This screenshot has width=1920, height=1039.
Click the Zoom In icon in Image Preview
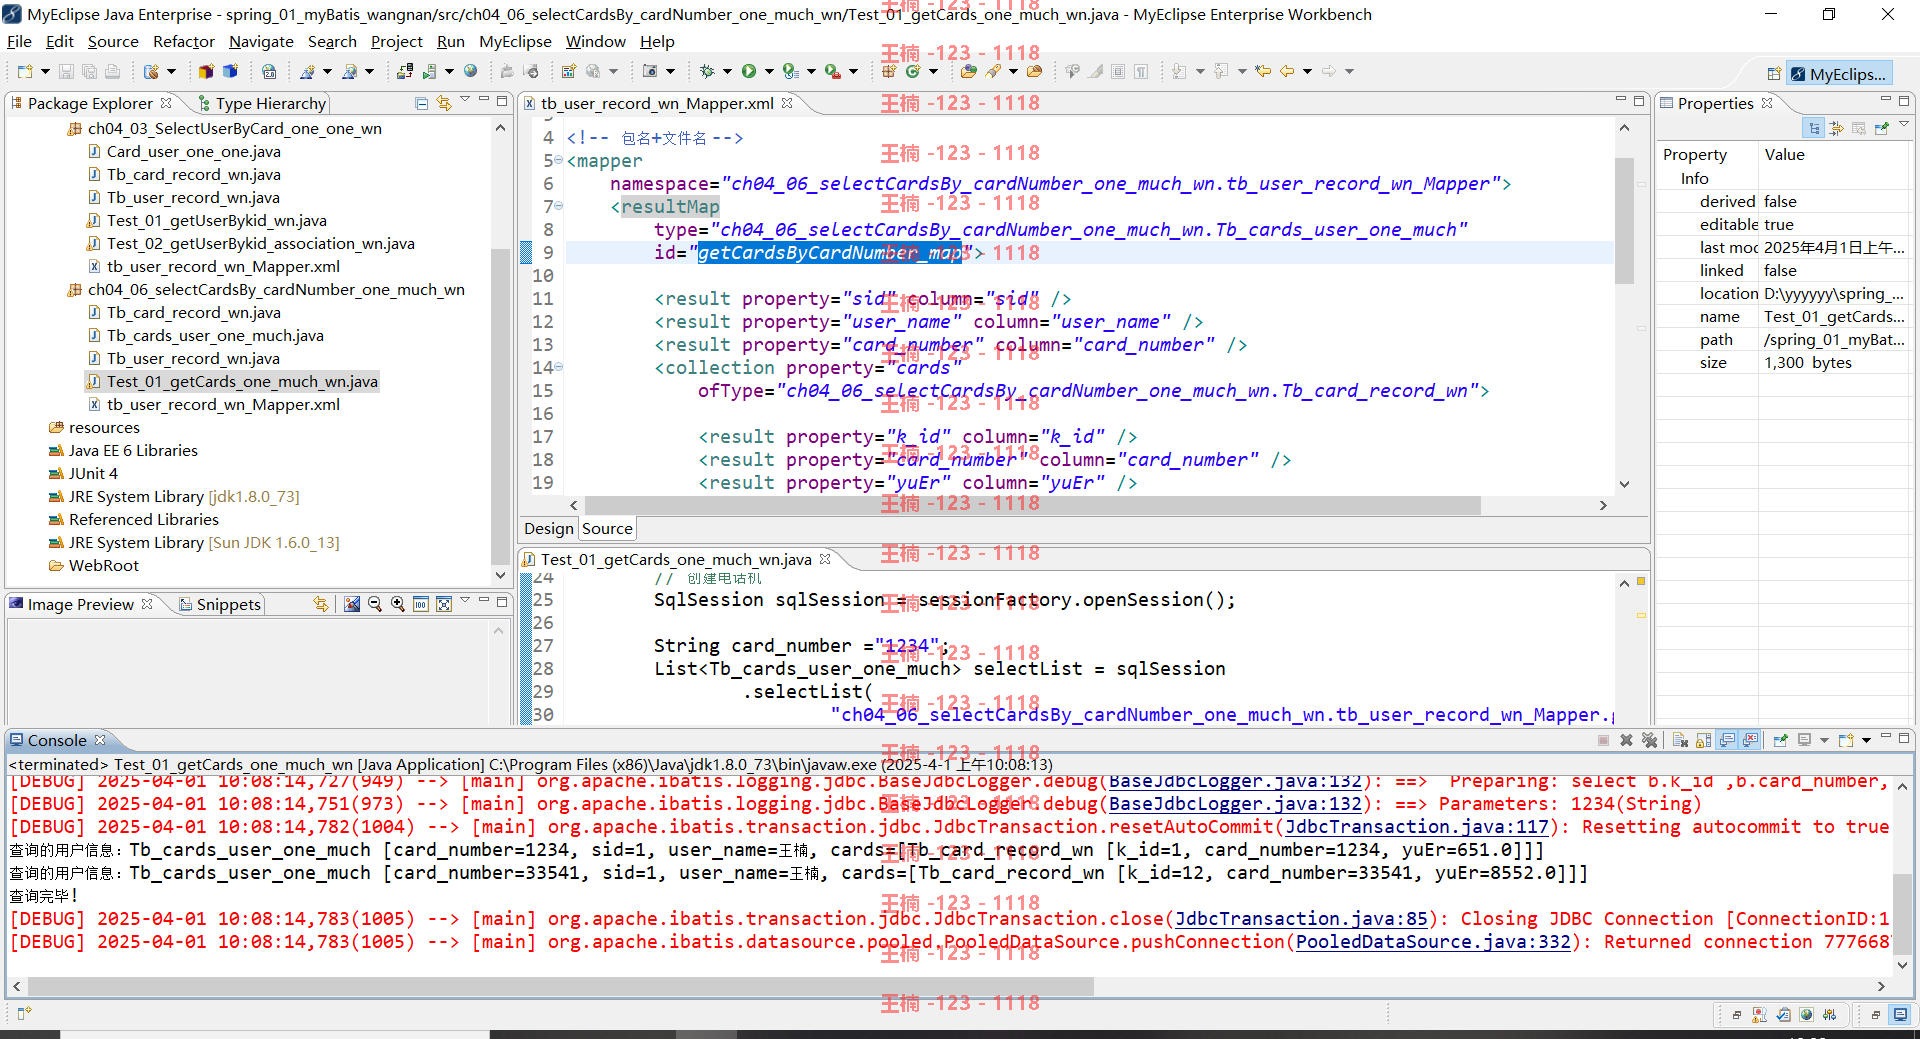point(397,604)
